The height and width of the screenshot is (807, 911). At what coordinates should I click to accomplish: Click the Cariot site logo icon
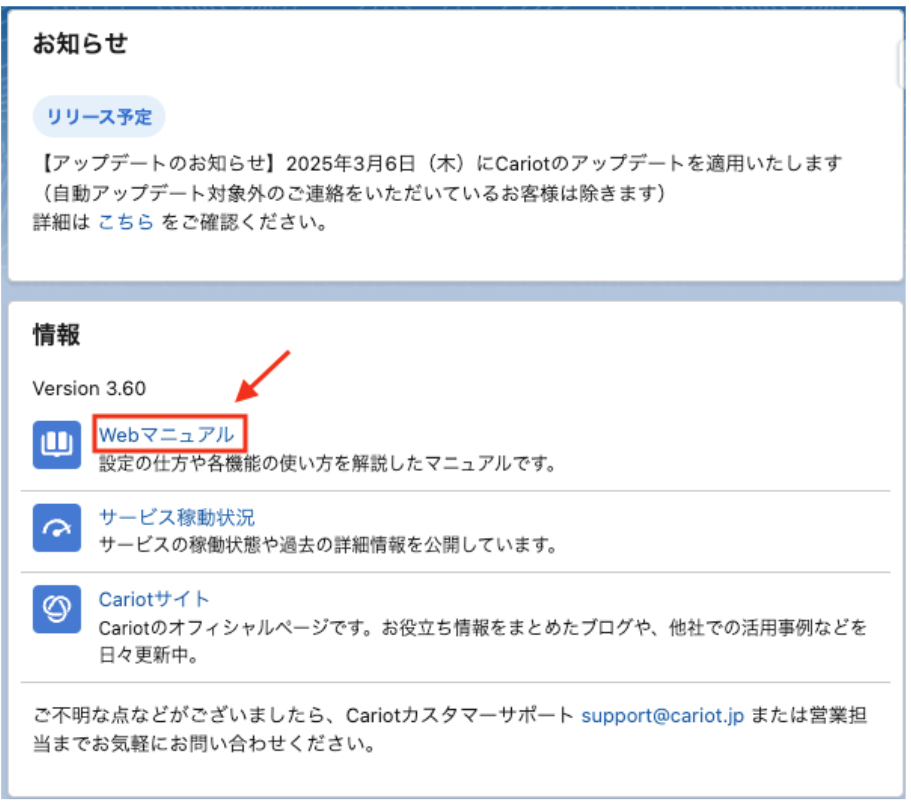click(x=57, y=609)
